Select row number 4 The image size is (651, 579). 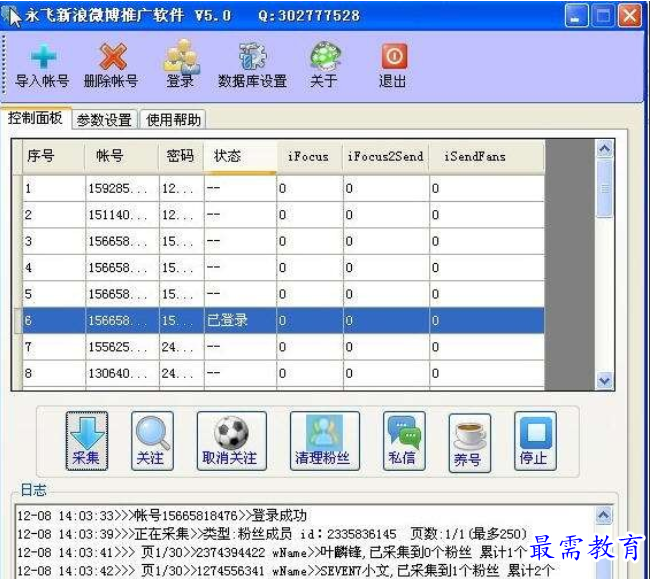click(x=283, y=268)
